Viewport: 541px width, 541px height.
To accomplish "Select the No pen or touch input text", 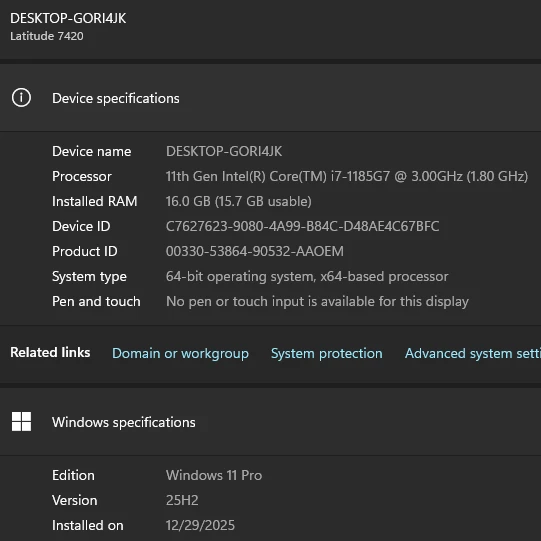I will point(317,301).
